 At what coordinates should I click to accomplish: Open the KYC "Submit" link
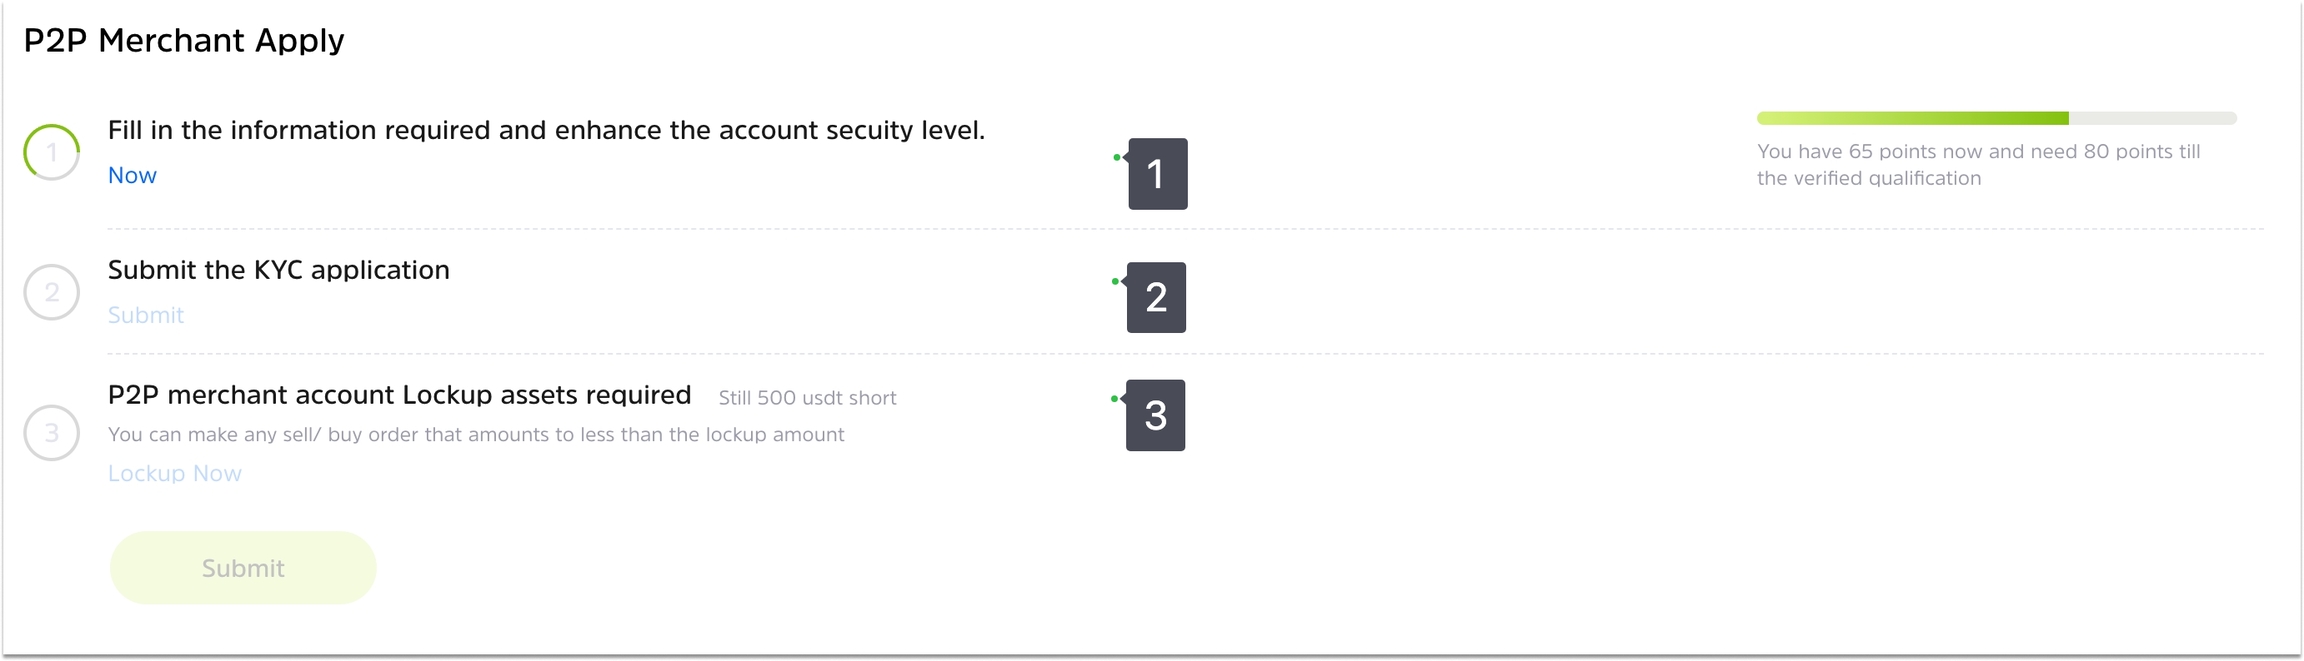[x=146, y=315]
